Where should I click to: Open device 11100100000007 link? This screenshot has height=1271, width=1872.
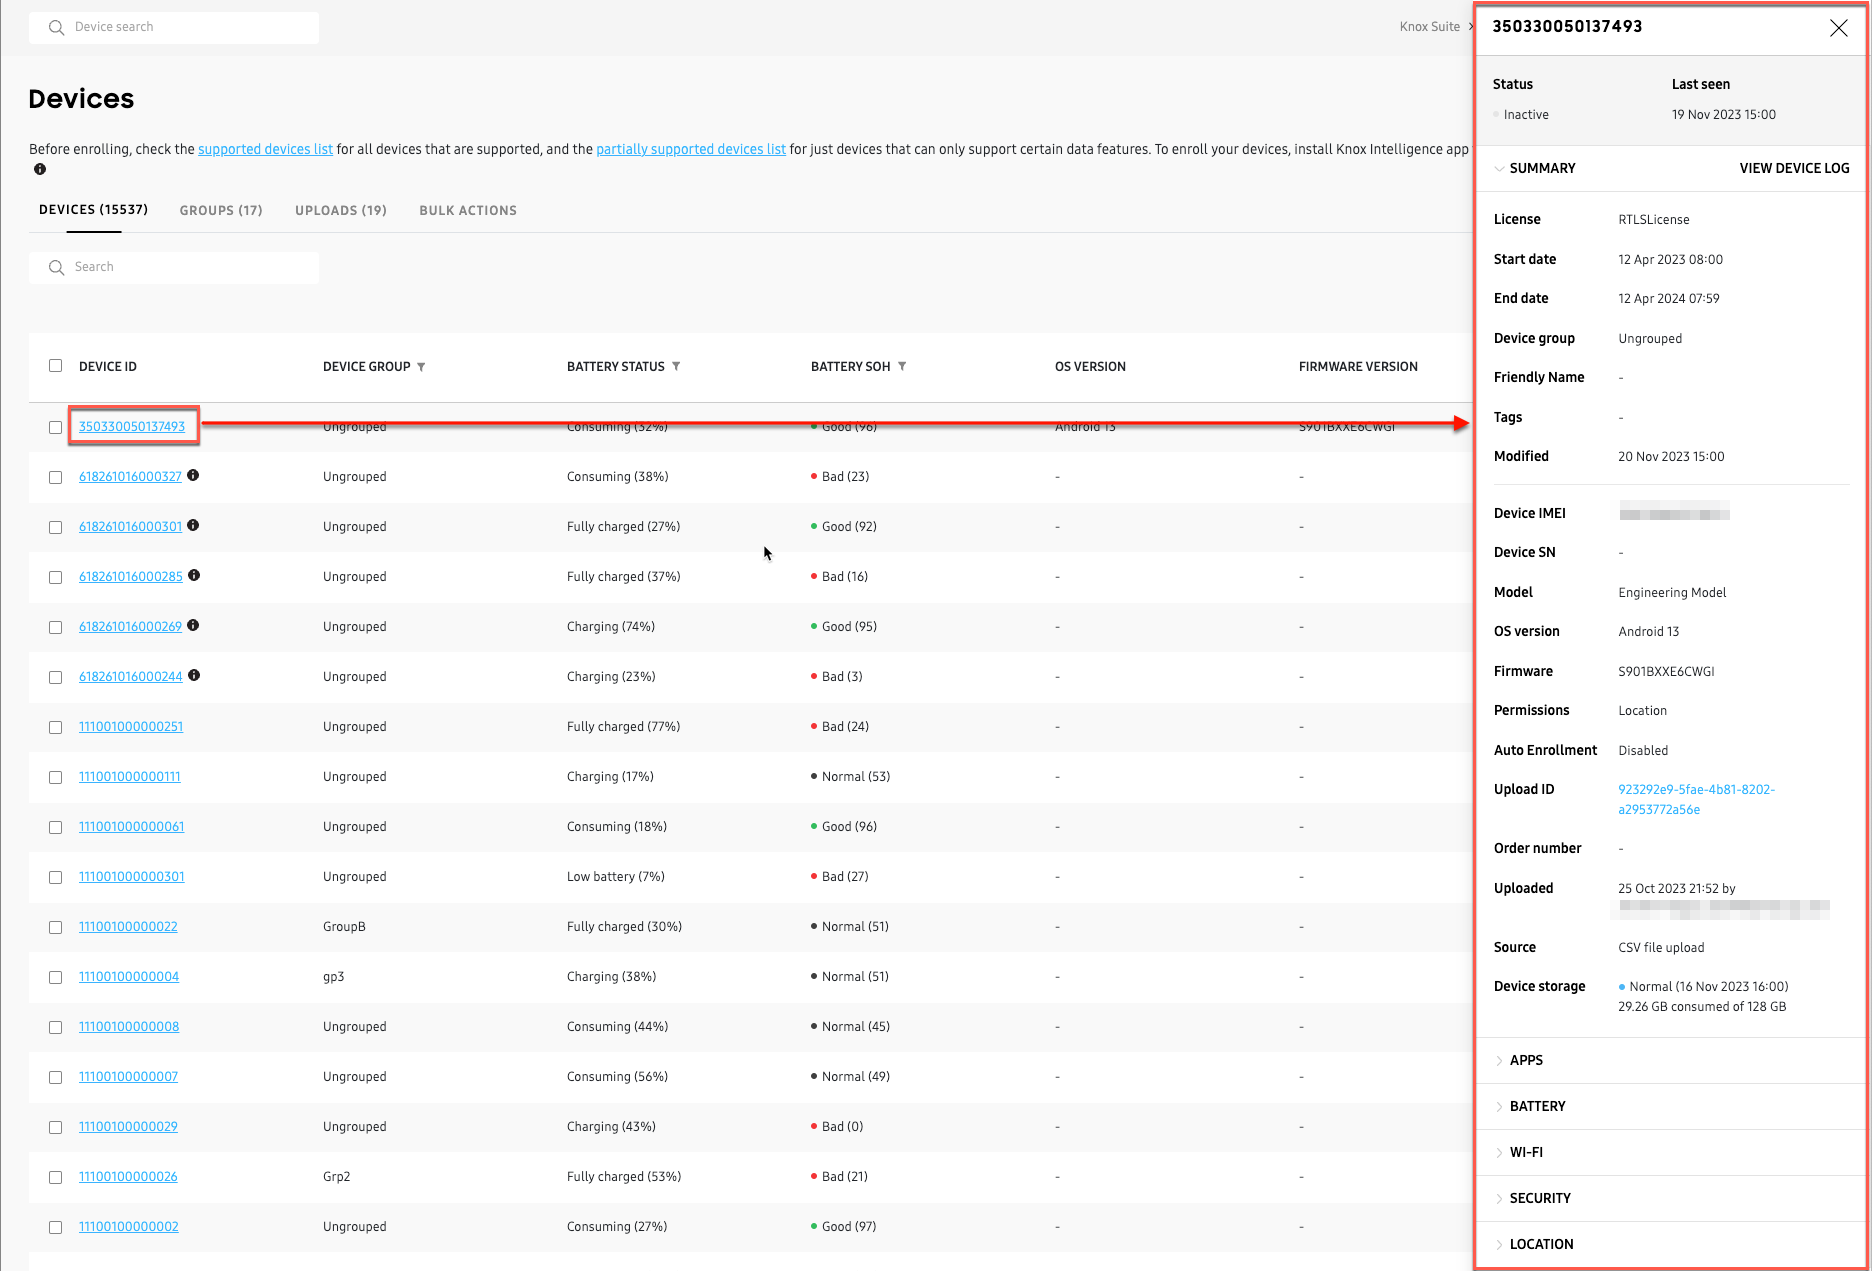(x=128, y=1076)
